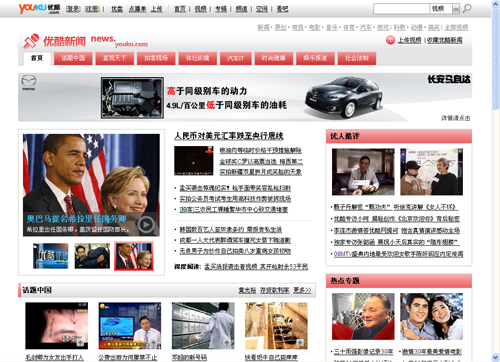This screenshot has width=500, height=362.
Task: Play the Obama and Hillary featured video
Action: 146,225
